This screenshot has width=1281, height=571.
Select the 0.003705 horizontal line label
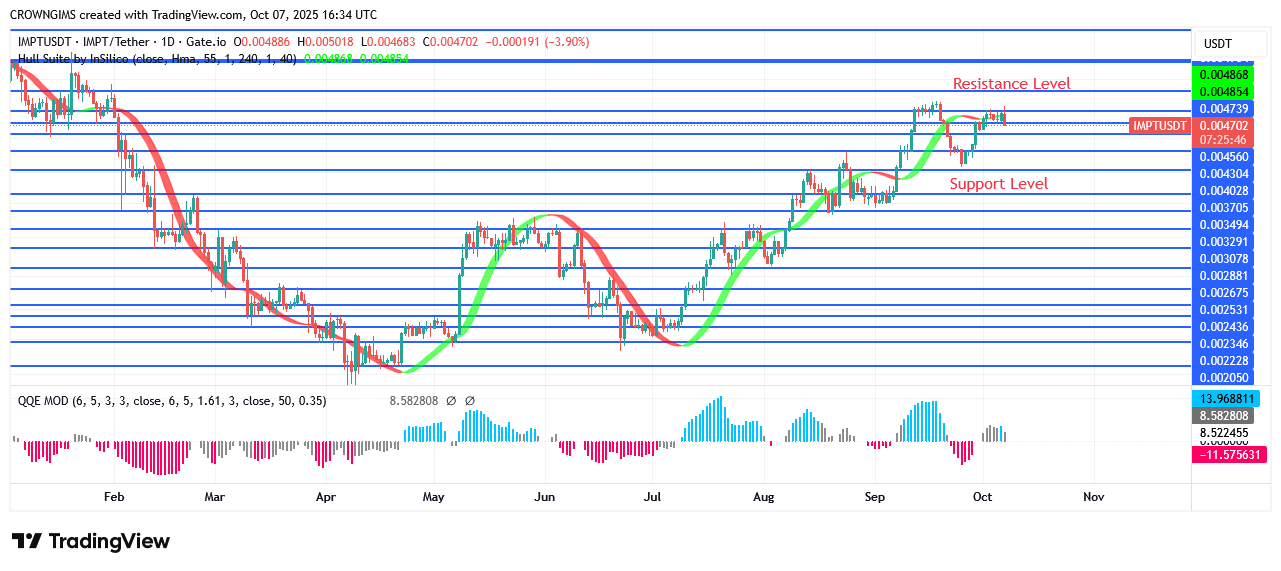pos(1224,207)
